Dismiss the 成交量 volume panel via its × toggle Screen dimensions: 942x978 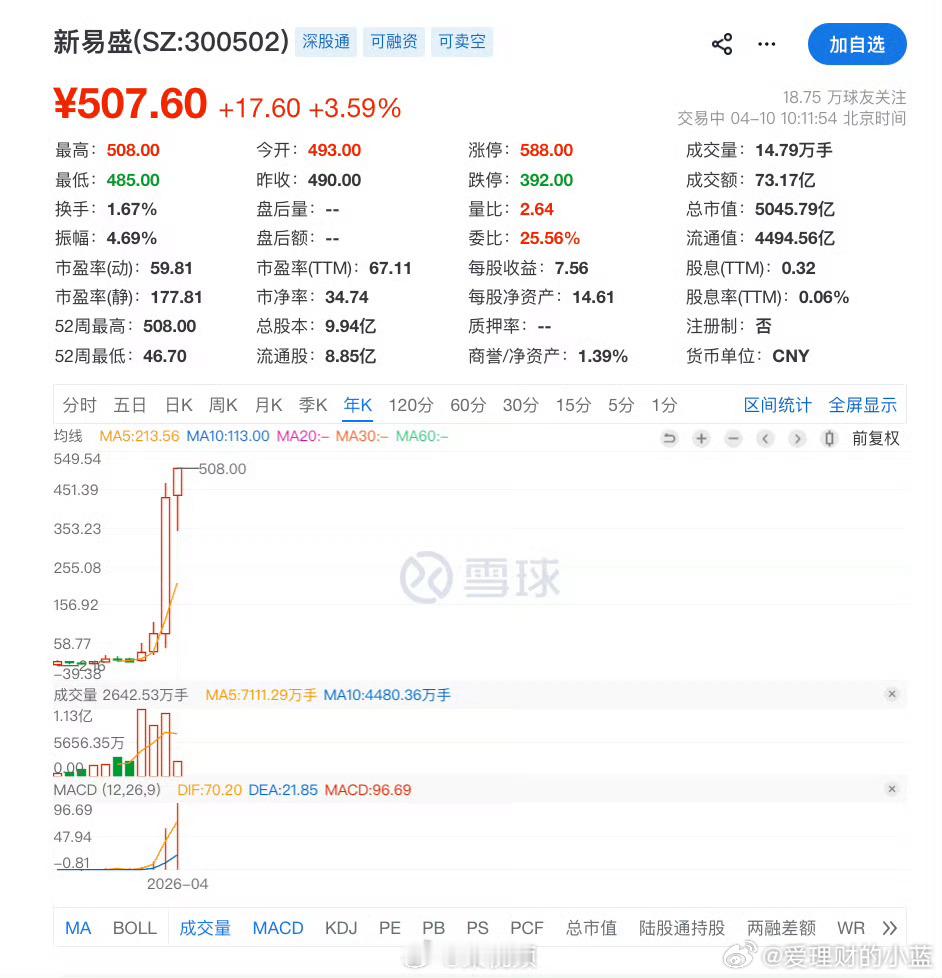click(891, 693)
